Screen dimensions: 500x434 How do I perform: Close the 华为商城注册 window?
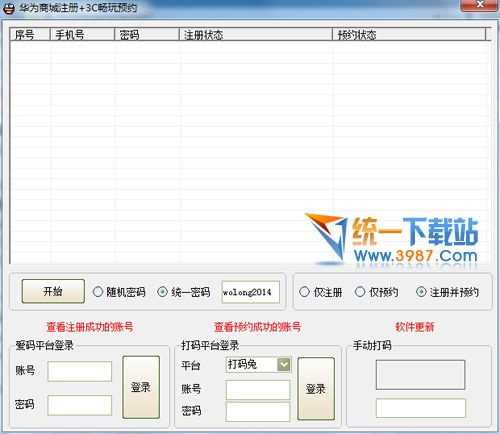(x=479, y=5)
